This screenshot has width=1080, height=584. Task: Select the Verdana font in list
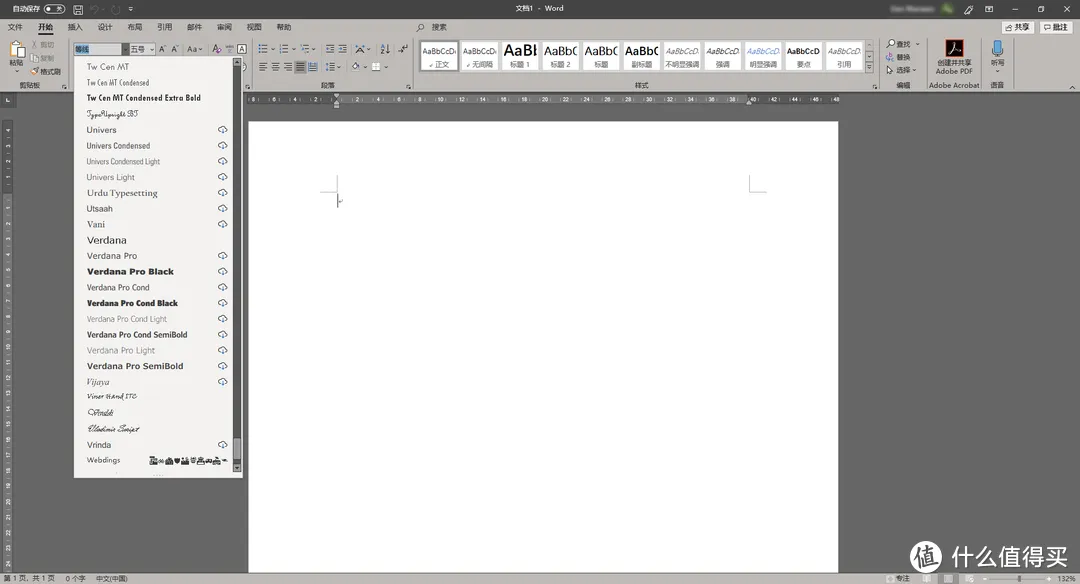coord(107,240)
